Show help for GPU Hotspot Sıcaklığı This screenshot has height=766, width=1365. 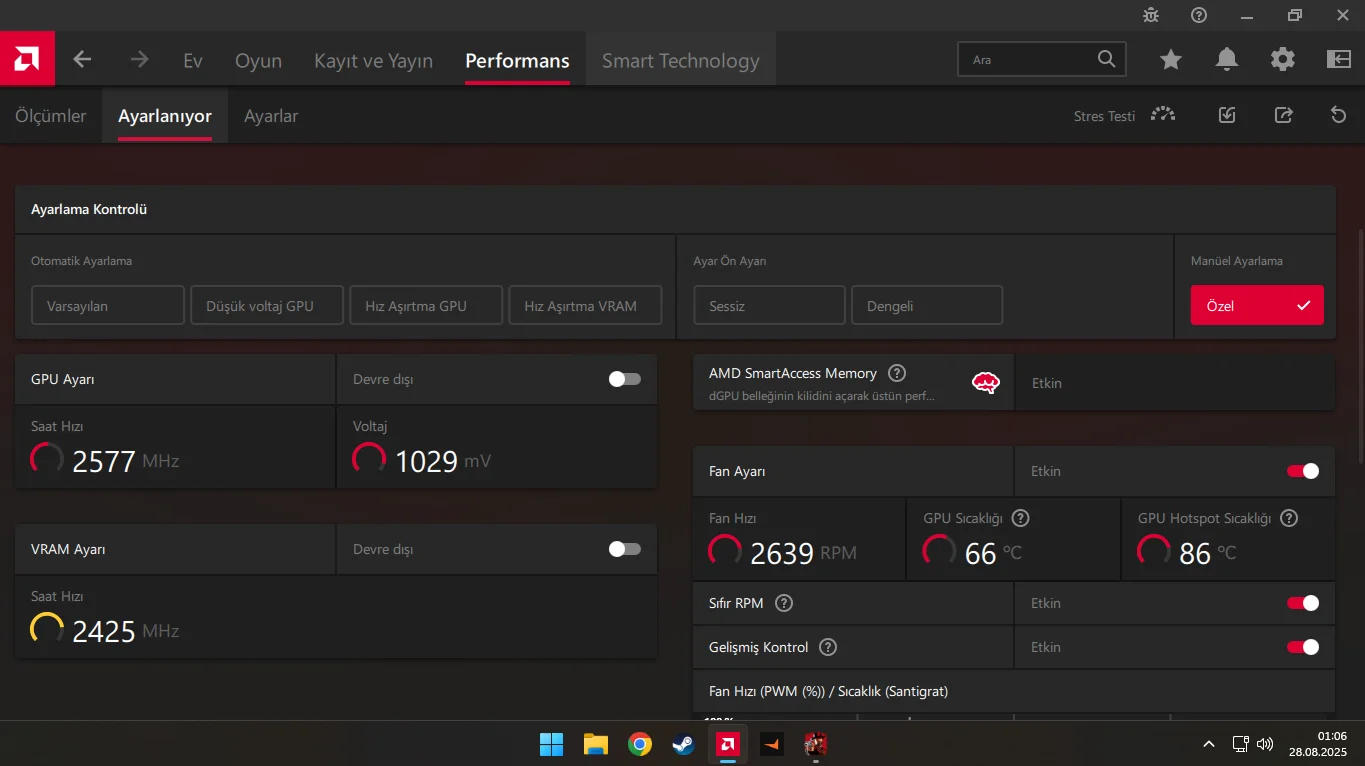point(1289,518)
